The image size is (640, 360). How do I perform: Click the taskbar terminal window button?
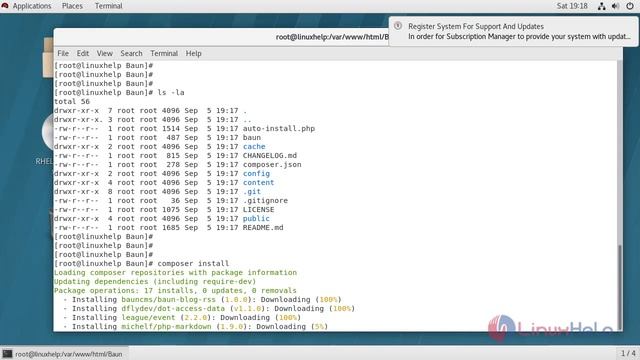click(64, 354)
